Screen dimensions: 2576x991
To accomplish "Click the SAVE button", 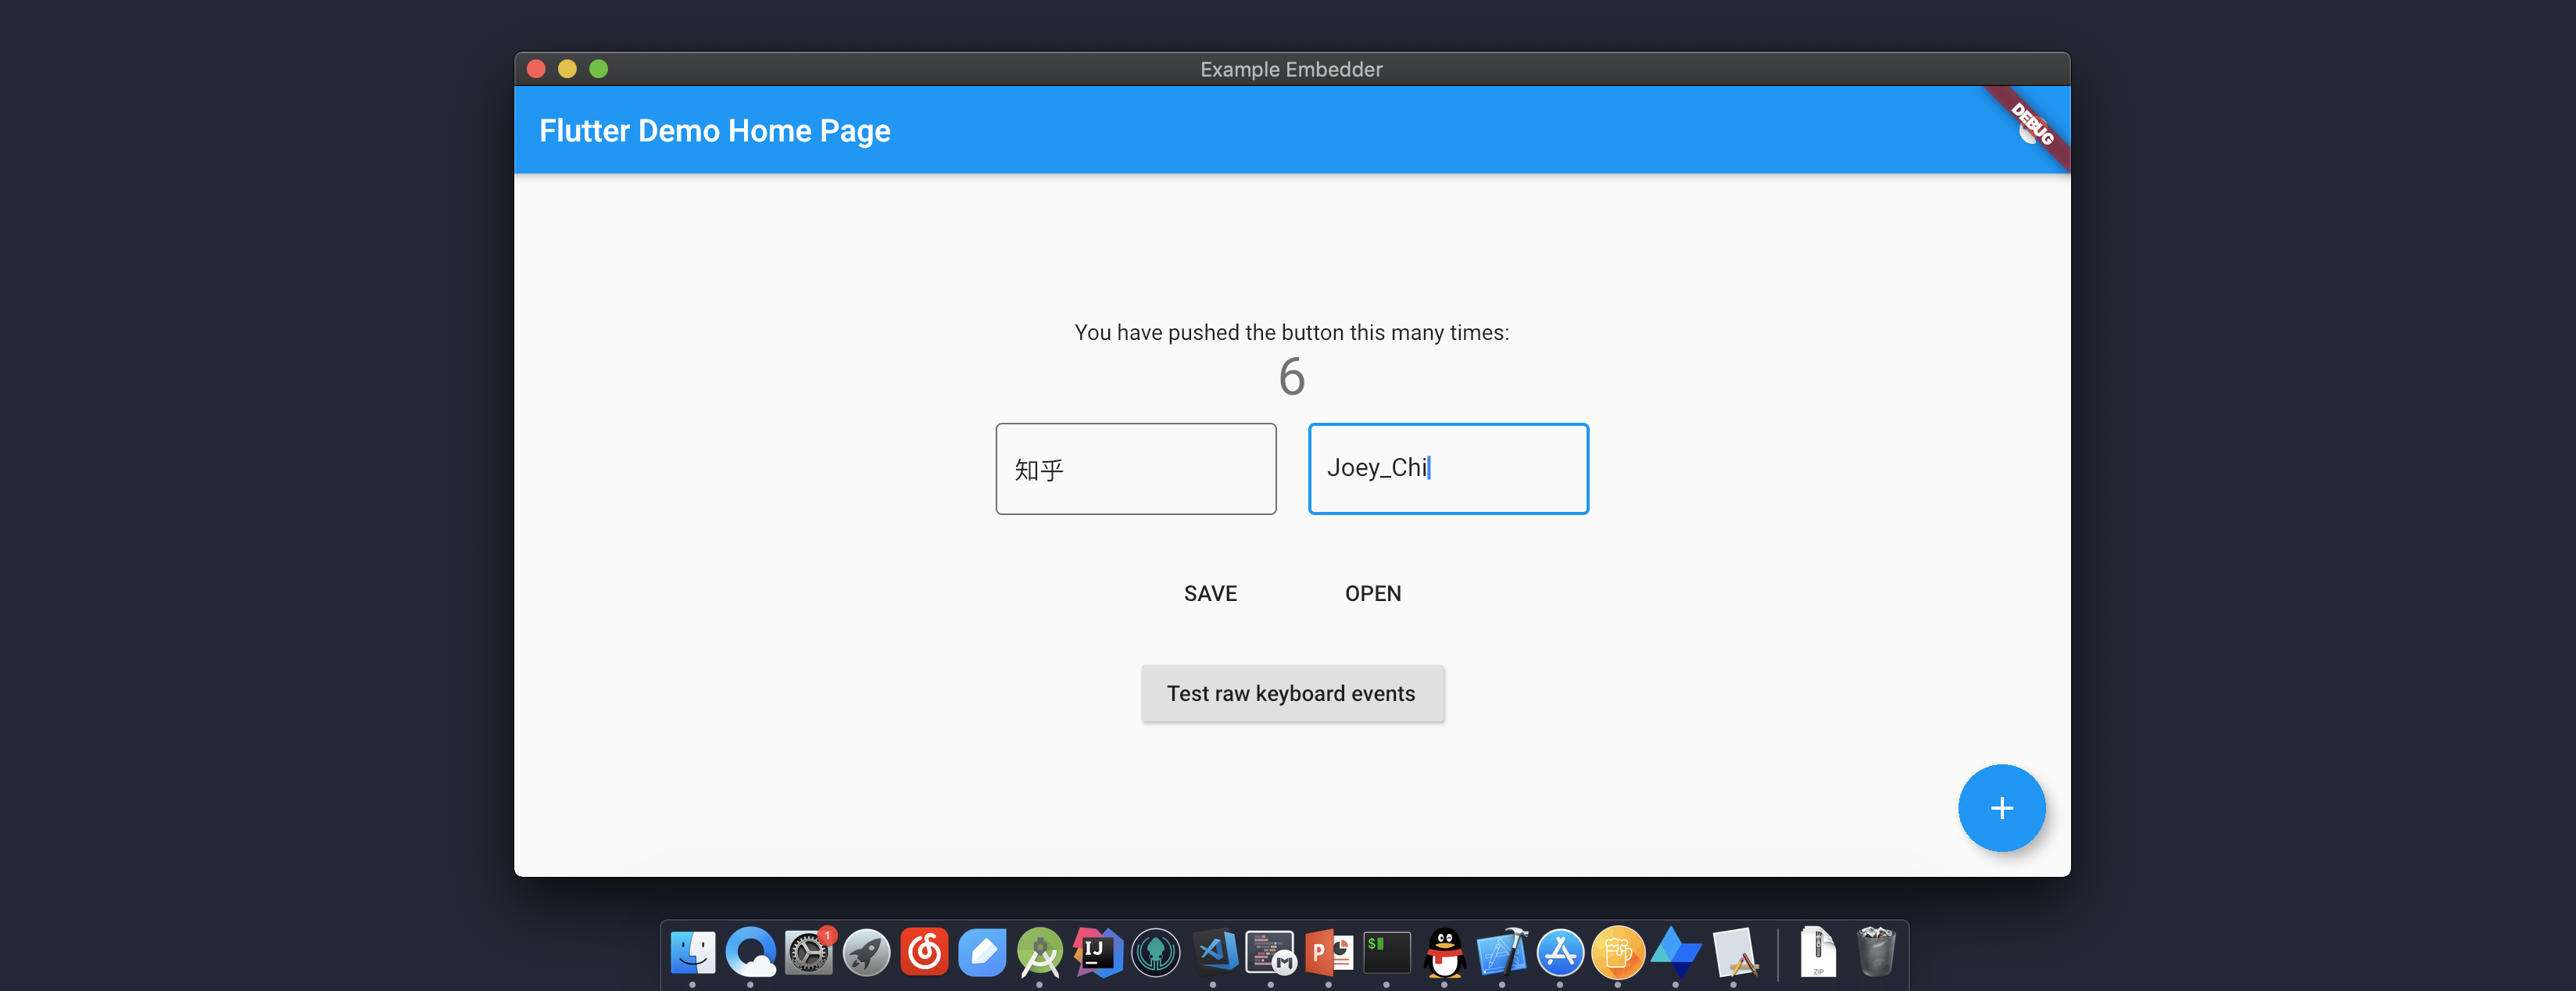I will pyautogui.click(x=1210, y=593).
